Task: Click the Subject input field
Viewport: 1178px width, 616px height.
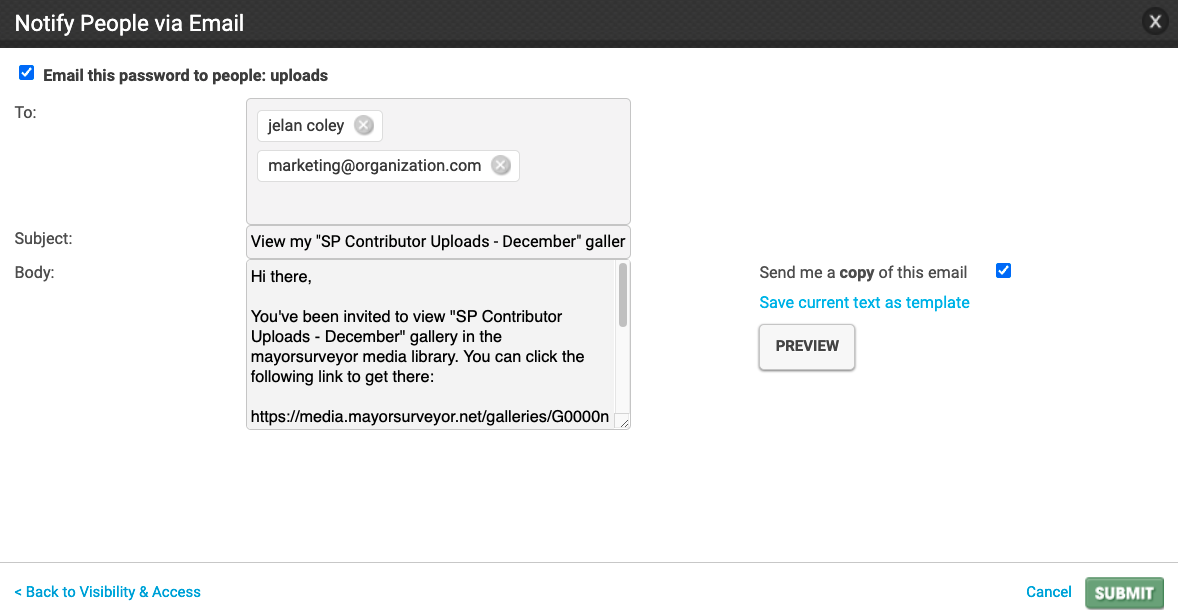Action: coord(438,242)
